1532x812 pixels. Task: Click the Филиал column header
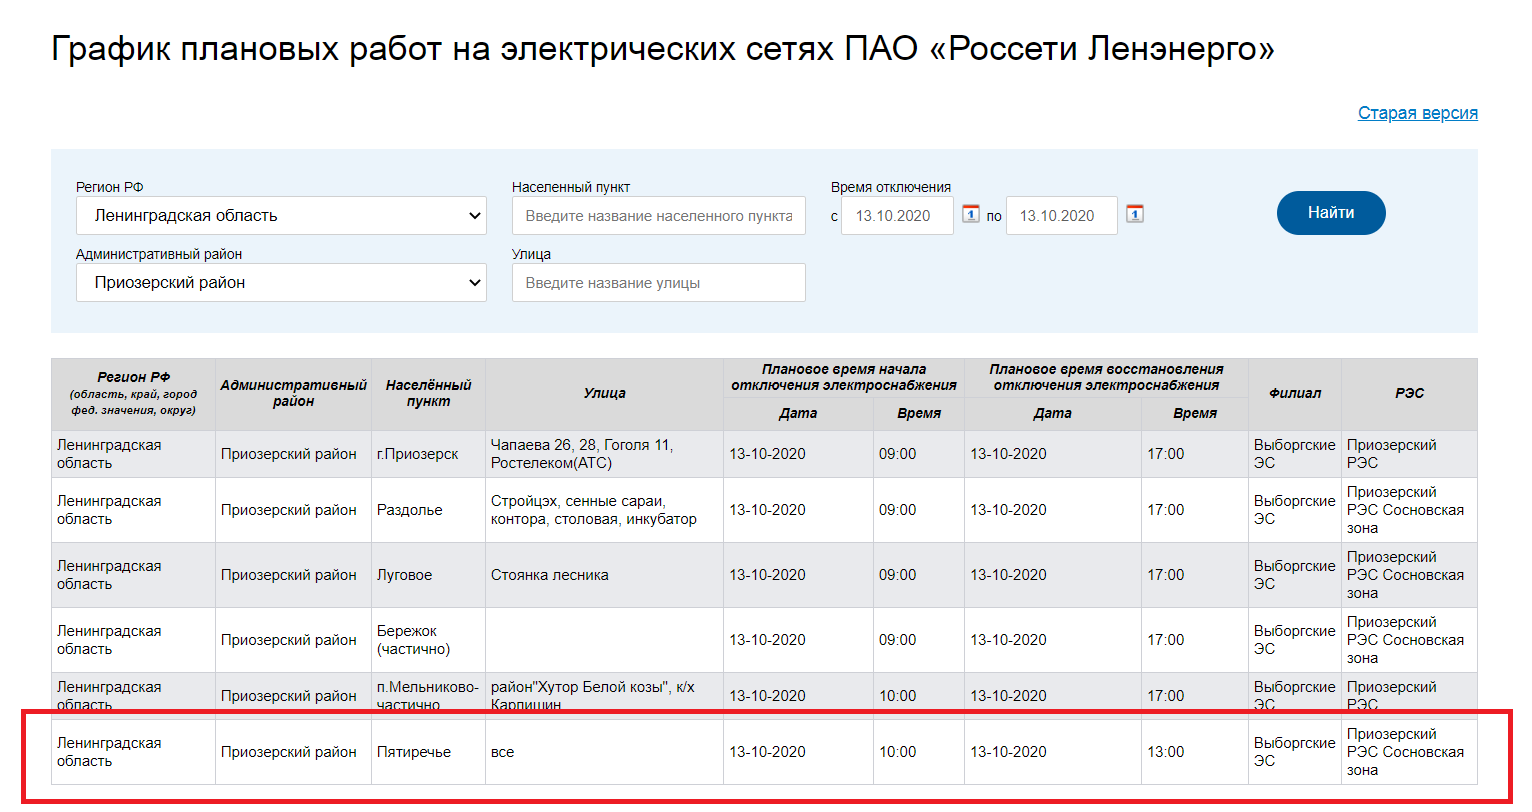[1295, 394]
